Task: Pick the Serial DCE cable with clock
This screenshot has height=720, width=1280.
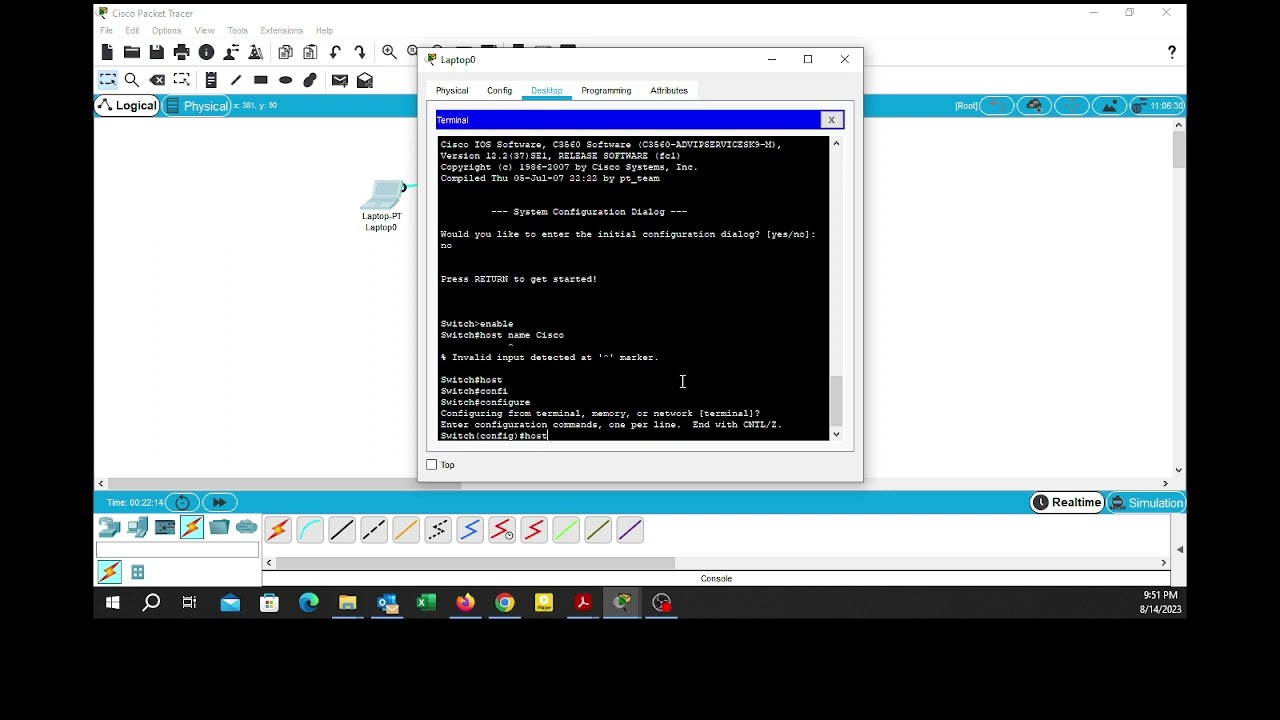Action: (502, 530)
